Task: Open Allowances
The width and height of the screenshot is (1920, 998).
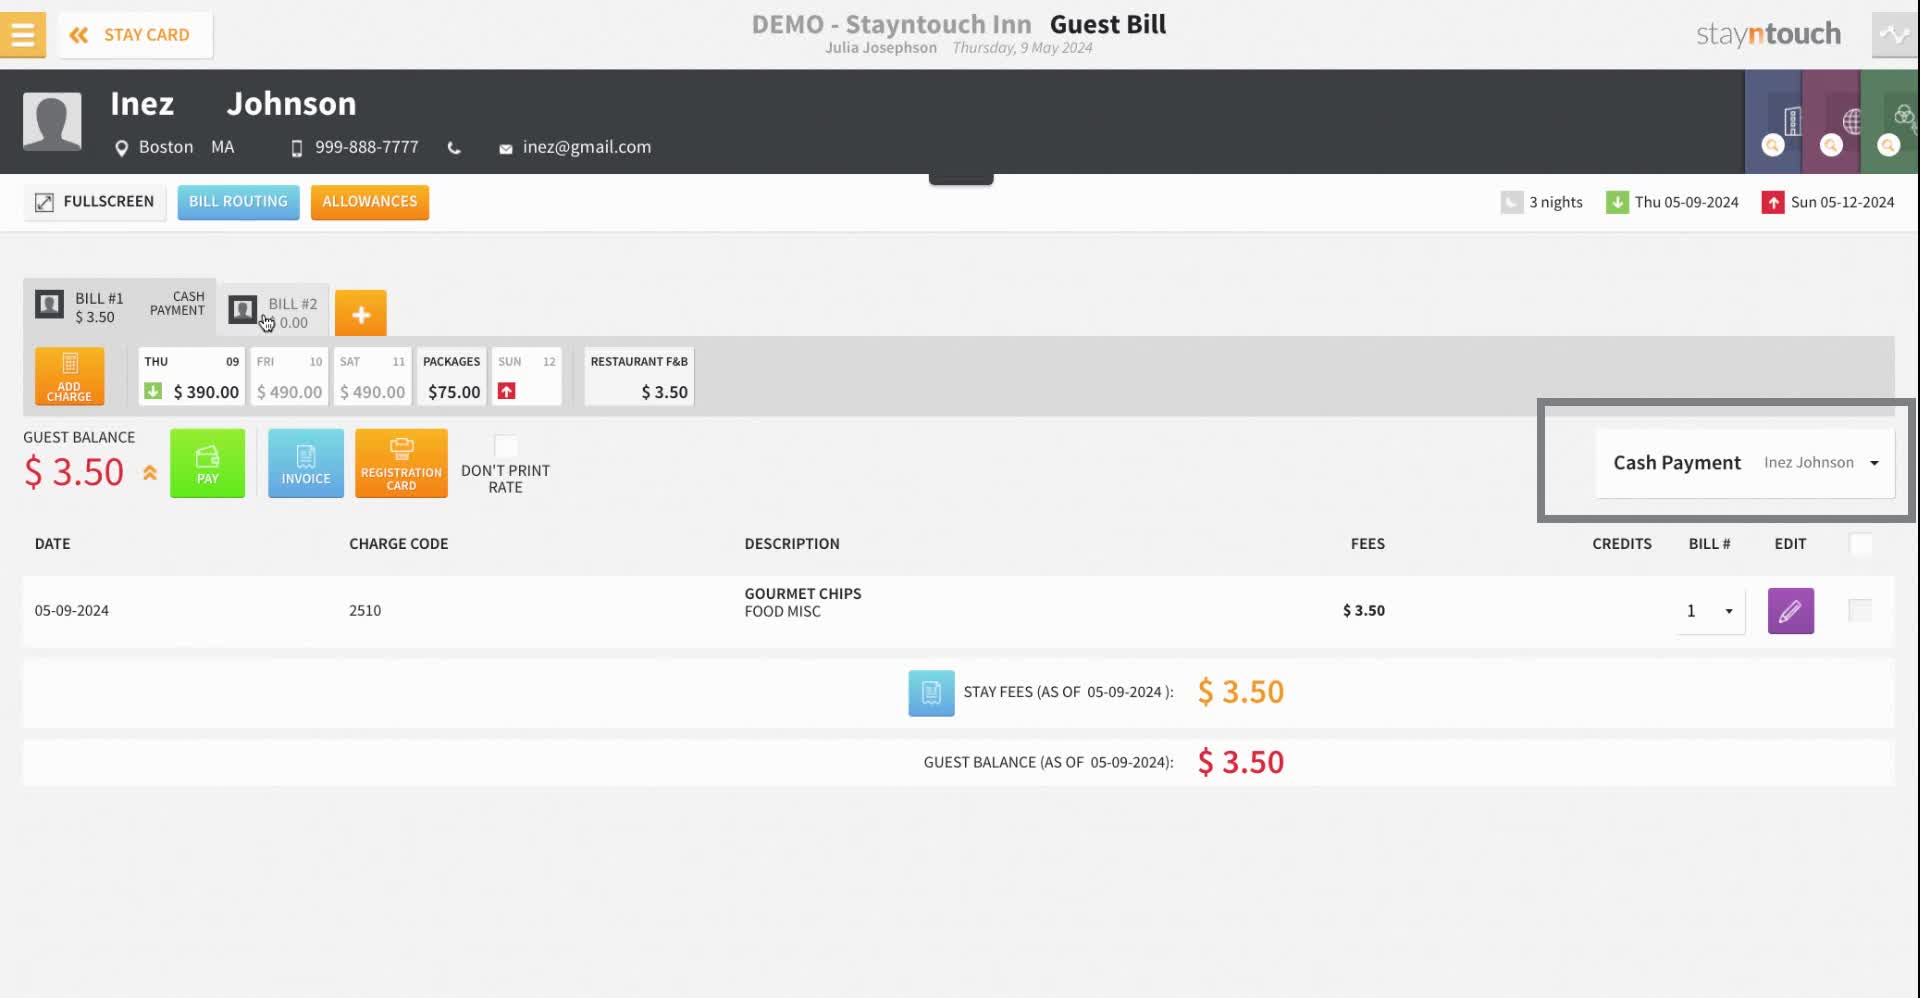Action: point(370,202)
